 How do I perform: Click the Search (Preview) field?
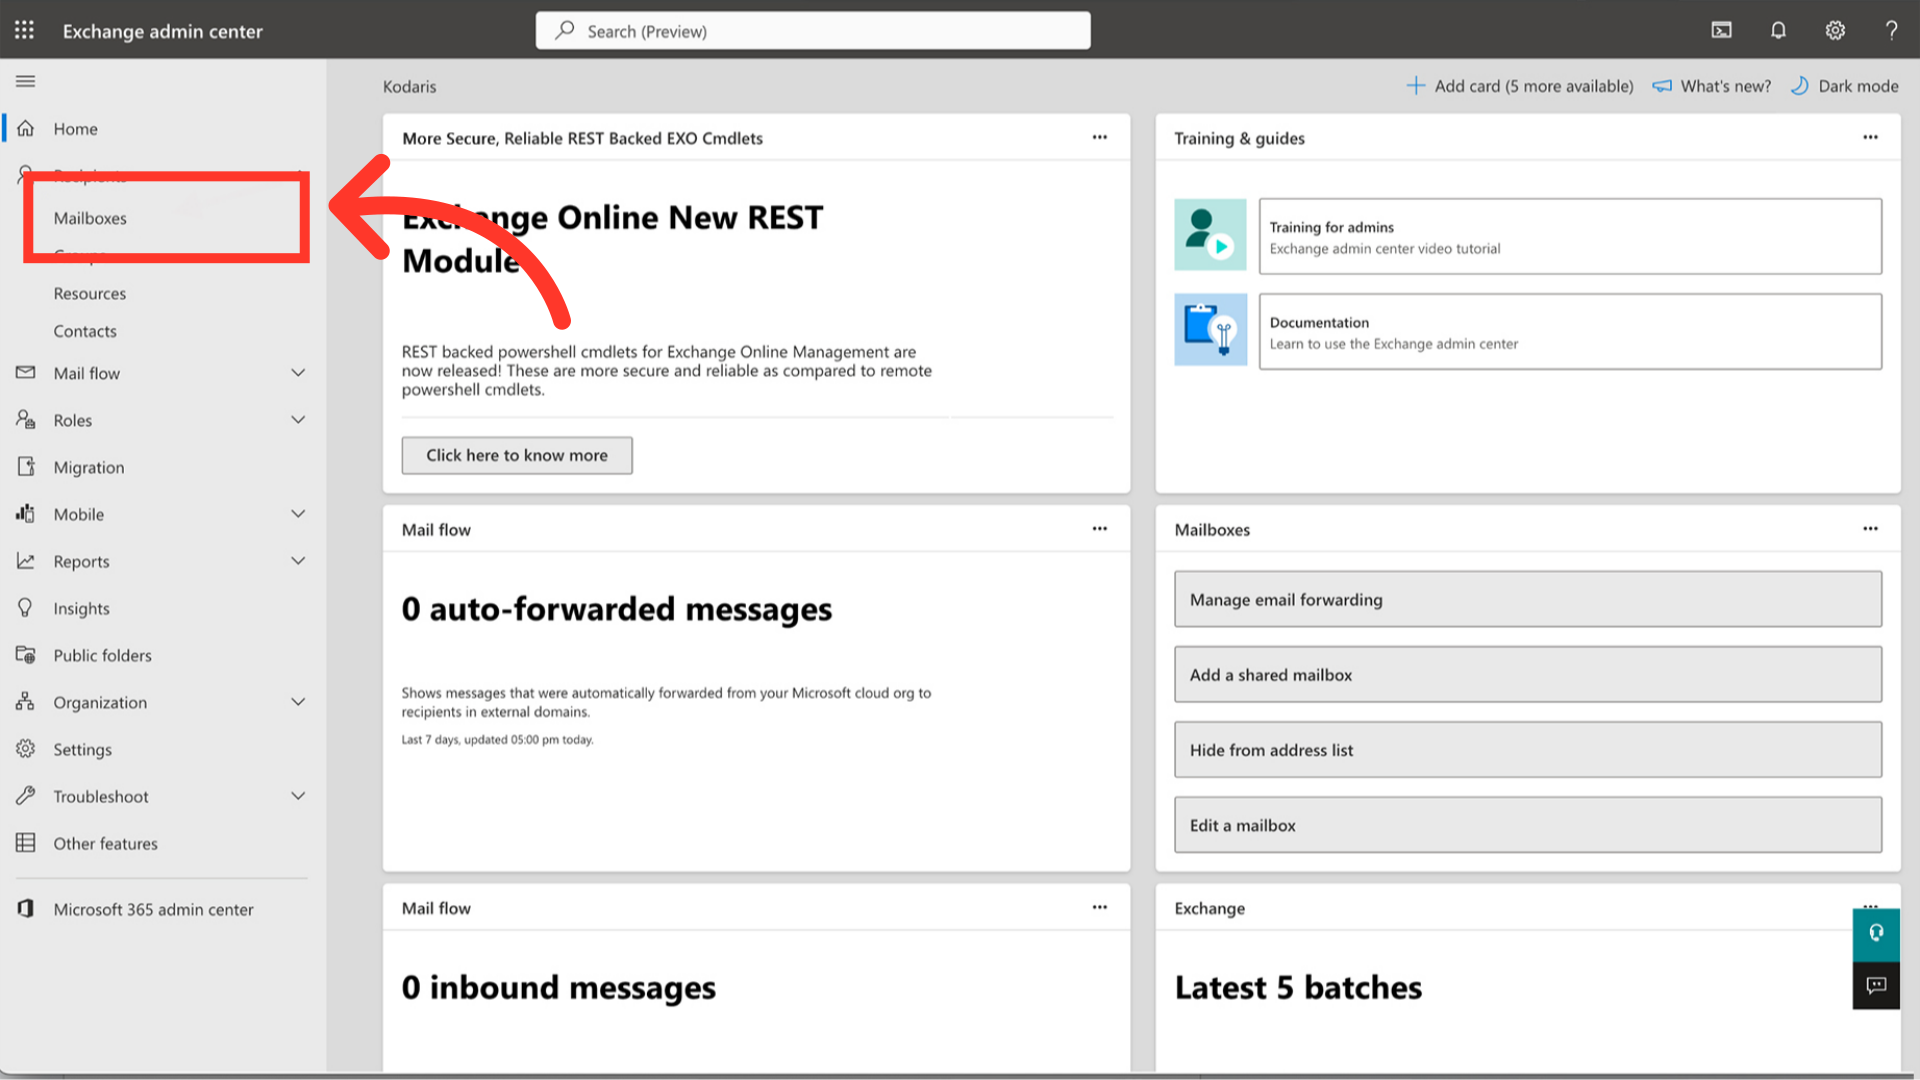(813, 31)
